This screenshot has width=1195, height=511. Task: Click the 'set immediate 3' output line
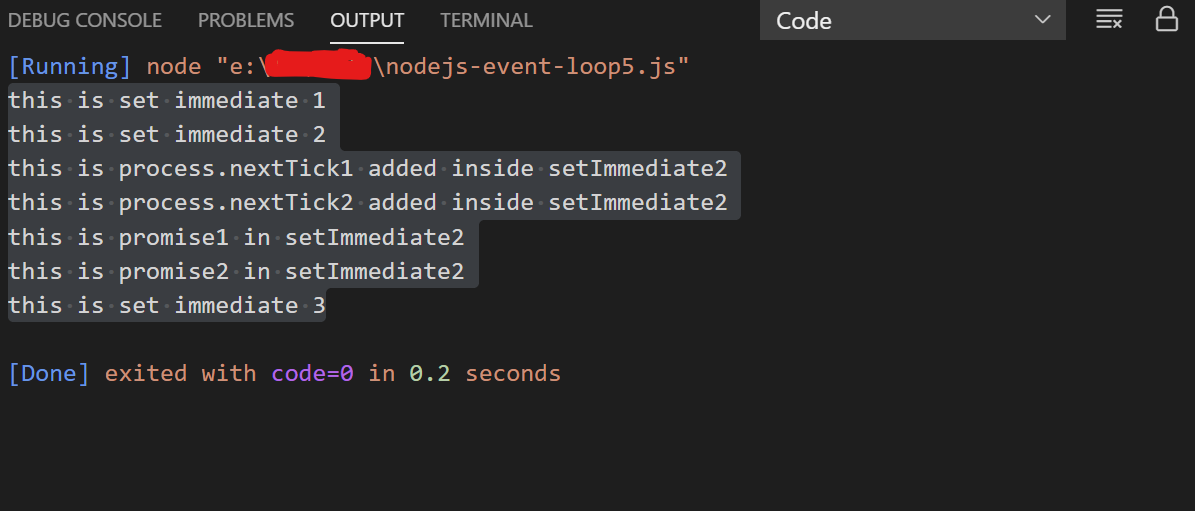pos(167,305)
